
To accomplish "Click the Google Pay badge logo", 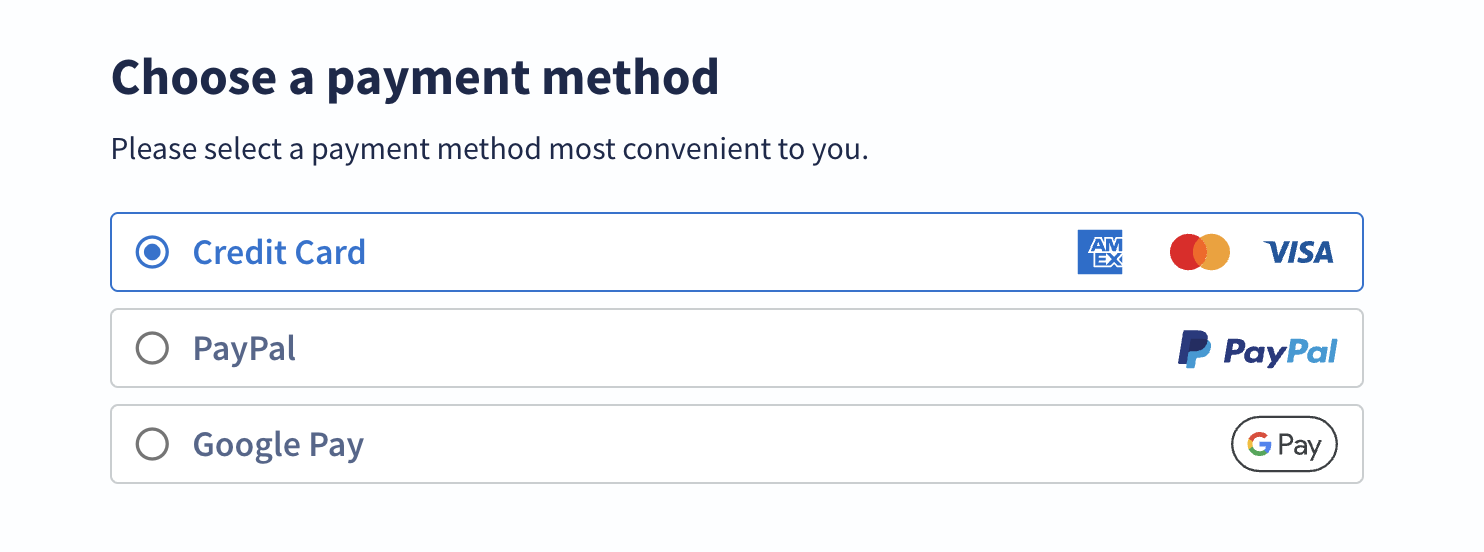I will [x=1284, y=444].
